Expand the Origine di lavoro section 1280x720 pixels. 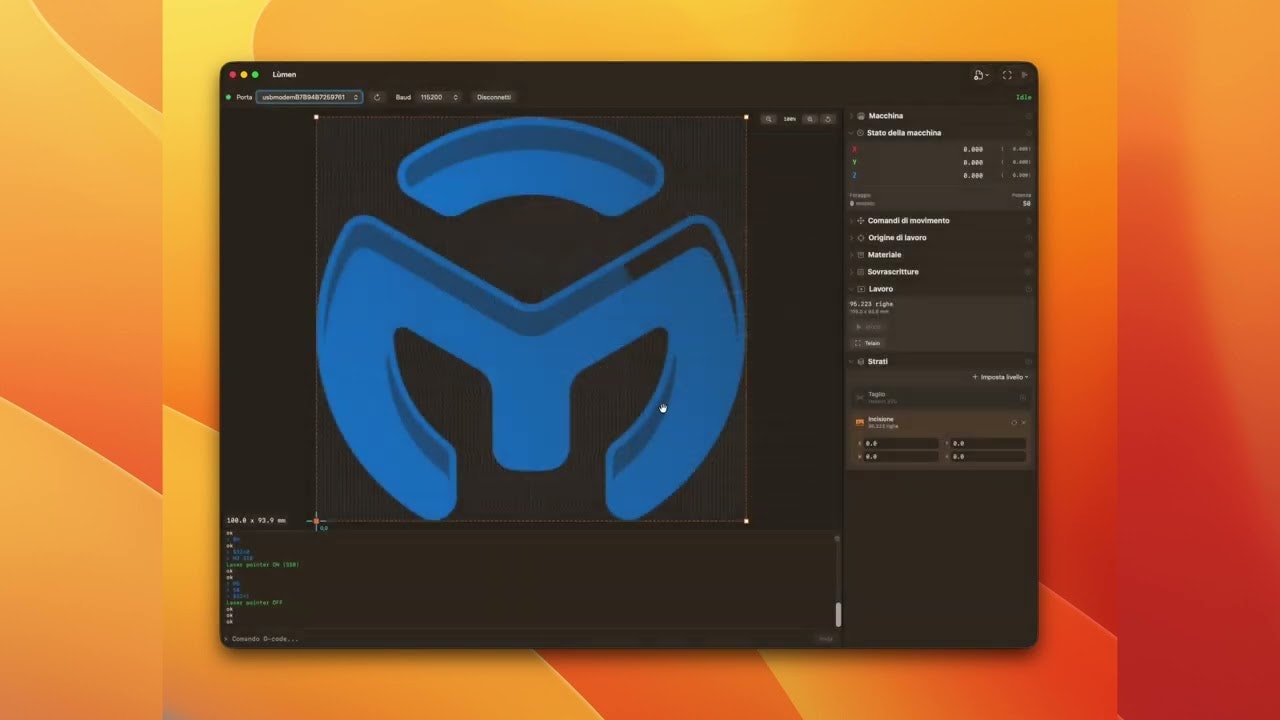click(851, 238)
